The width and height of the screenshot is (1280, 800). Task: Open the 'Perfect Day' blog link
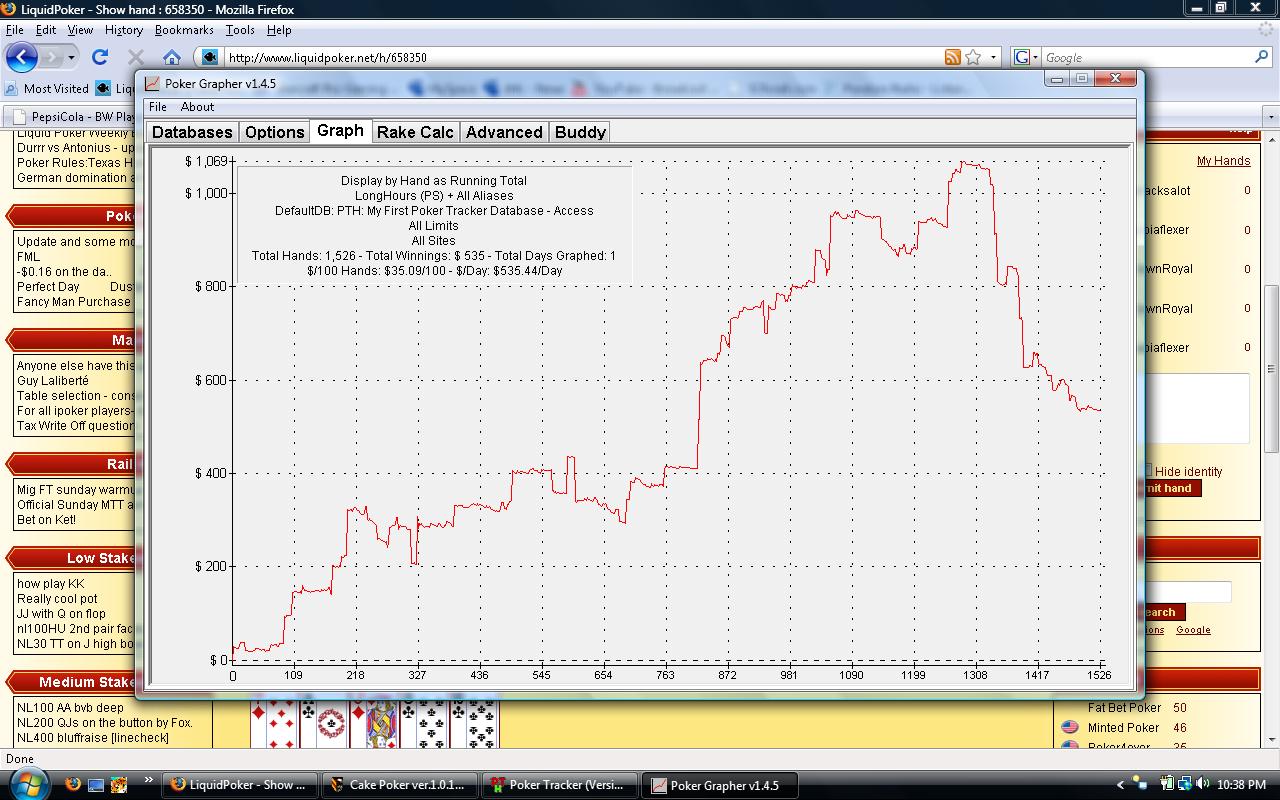48,287
